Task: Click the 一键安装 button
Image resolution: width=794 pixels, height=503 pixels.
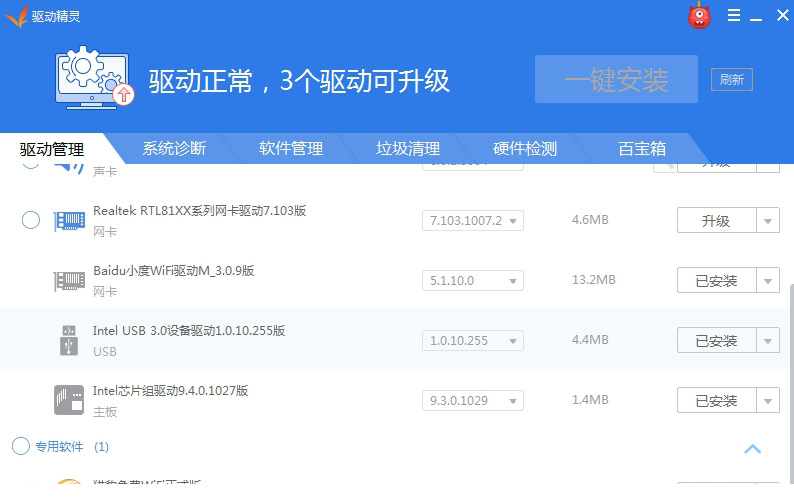Action: 616,79
